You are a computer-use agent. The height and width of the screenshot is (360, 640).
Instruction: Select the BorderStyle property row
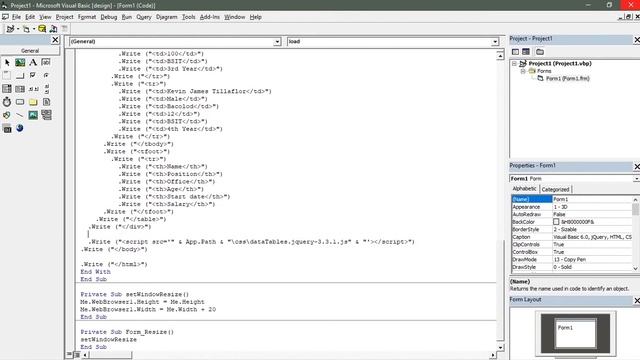572,229
